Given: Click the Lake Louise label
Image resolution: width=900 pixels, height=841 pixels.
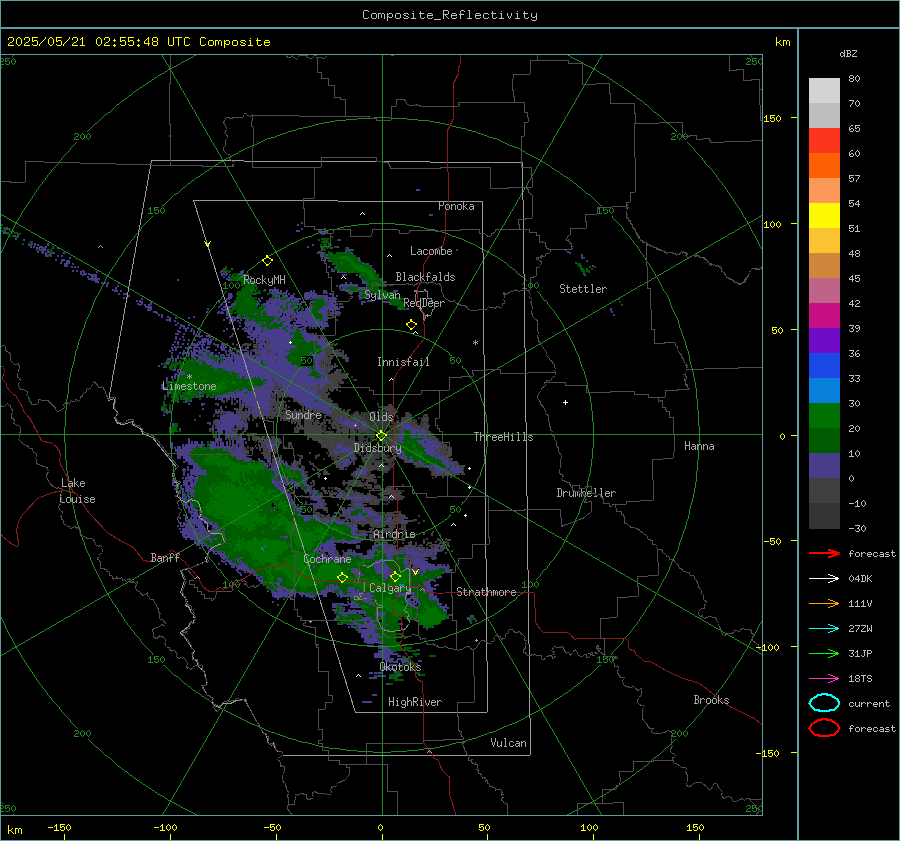Looking at the screenshot, I should 77,491.
